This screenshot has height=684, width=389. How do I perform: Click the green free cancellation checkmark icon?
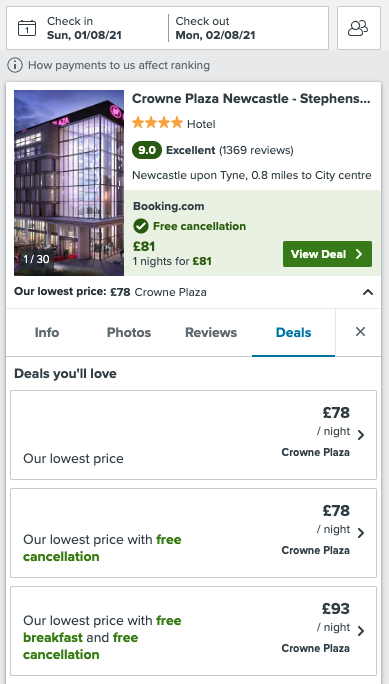tap(141, 226)
